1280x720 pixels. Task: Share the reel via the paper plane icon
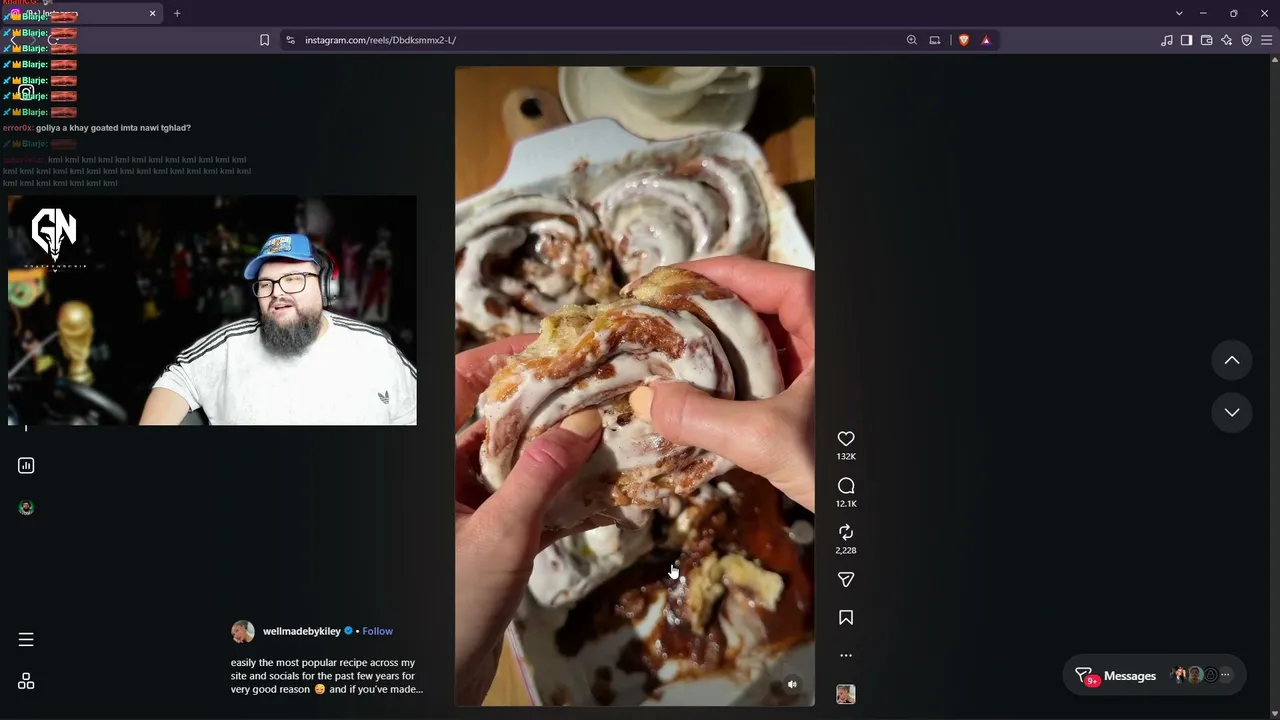point(846,580)
